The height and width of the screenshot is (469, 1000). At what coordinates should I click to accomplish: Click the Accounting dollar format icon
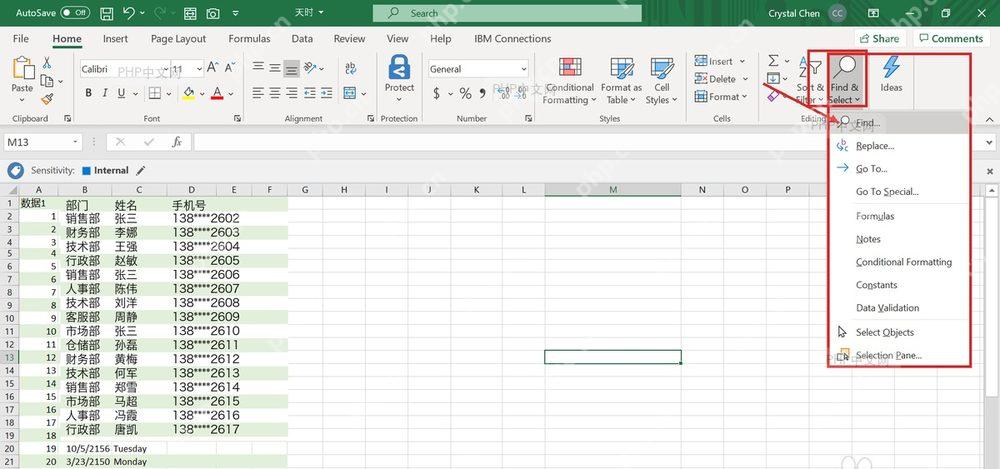tap(436, 94)
